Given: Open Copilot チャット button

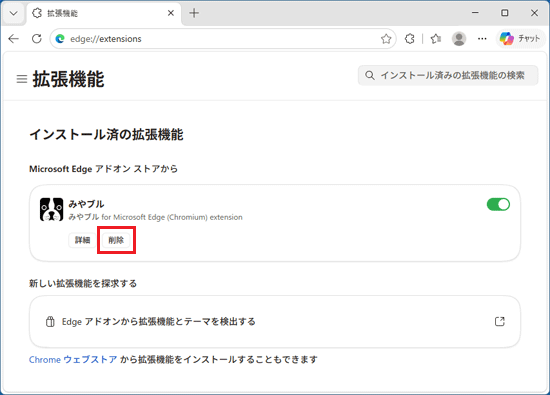Looking at the screenshot, I should [x=520, y=39].
